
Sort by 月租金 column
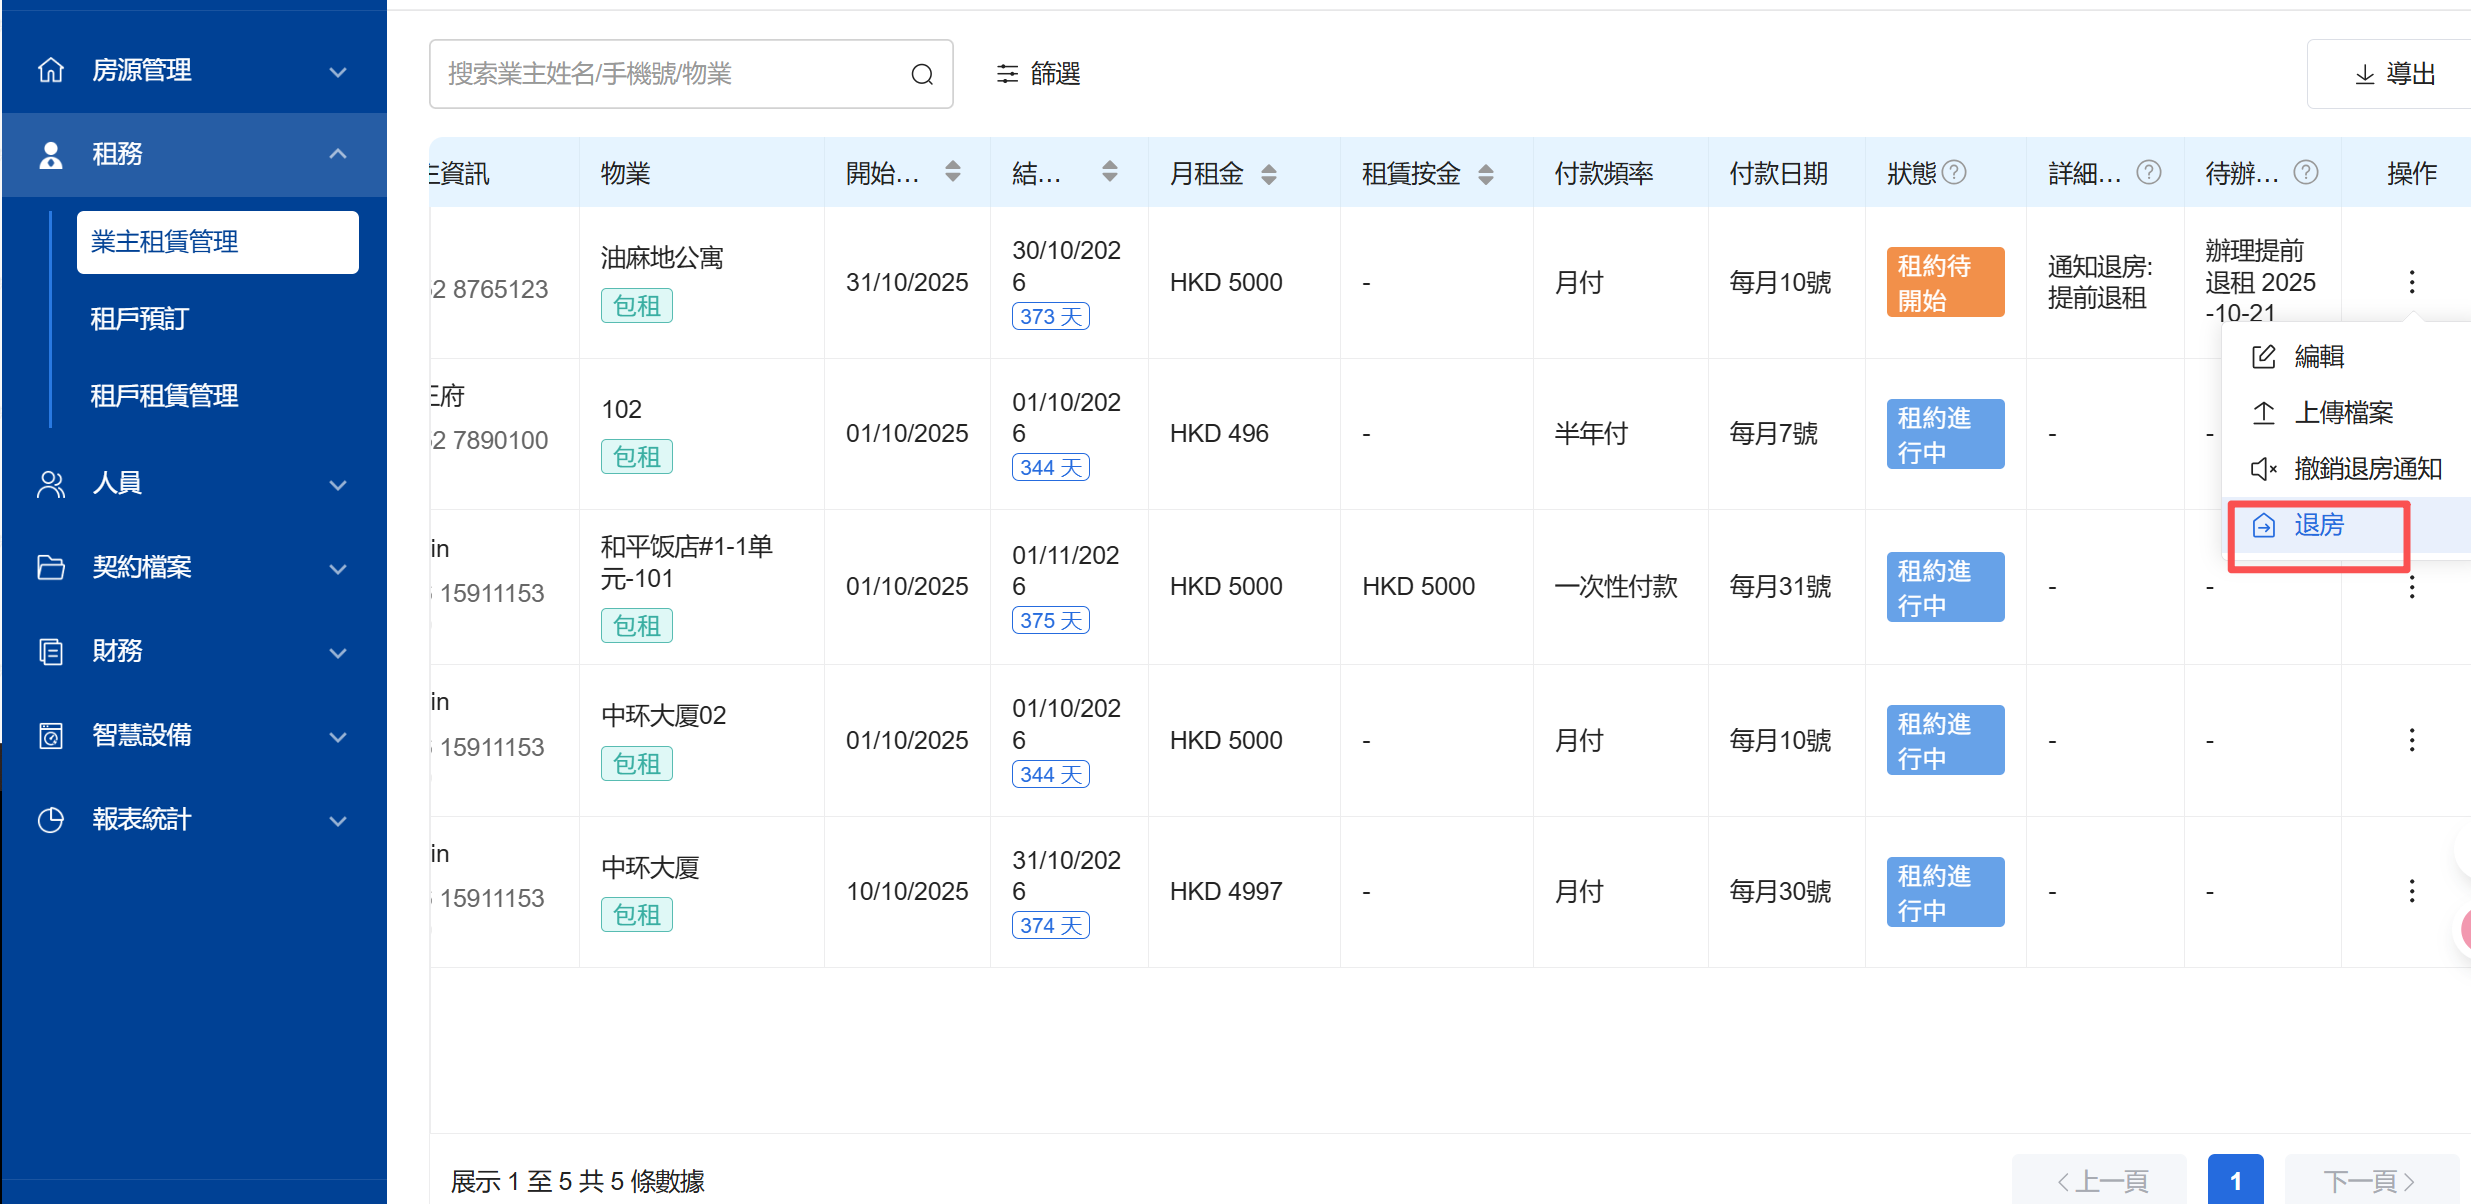click(x=1268, y=174)
